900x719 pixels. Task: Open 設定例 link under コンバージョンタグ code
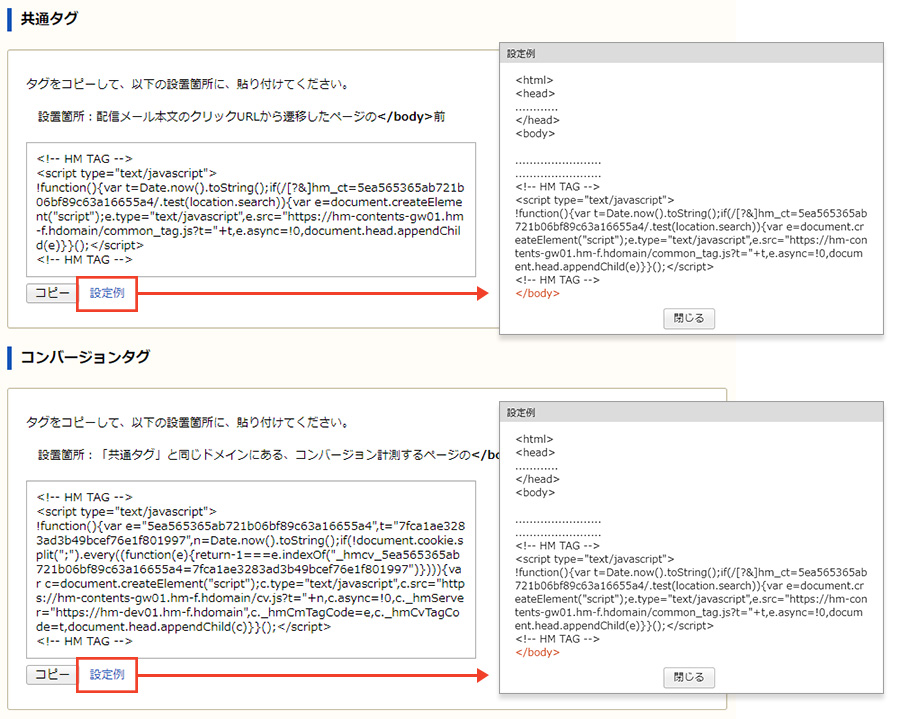coord(107,674)
